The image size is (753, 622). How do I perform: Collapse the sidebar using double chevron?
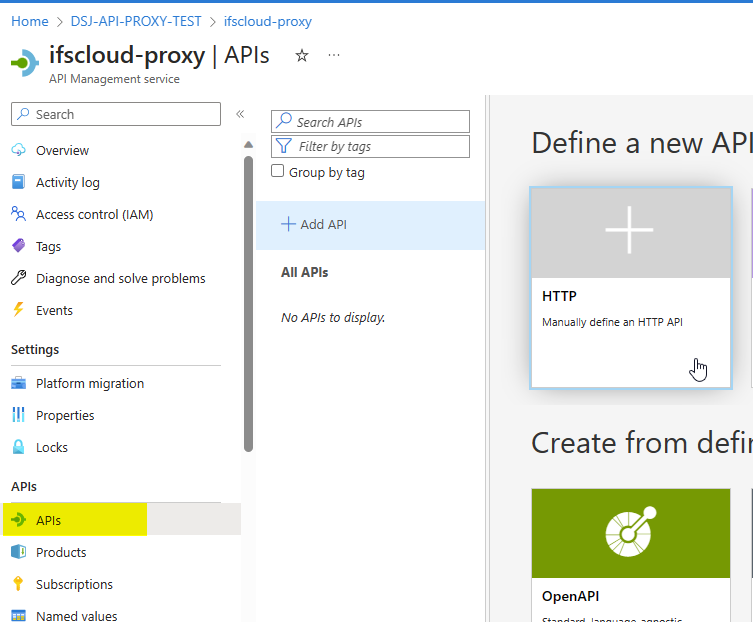pos(240,114)
